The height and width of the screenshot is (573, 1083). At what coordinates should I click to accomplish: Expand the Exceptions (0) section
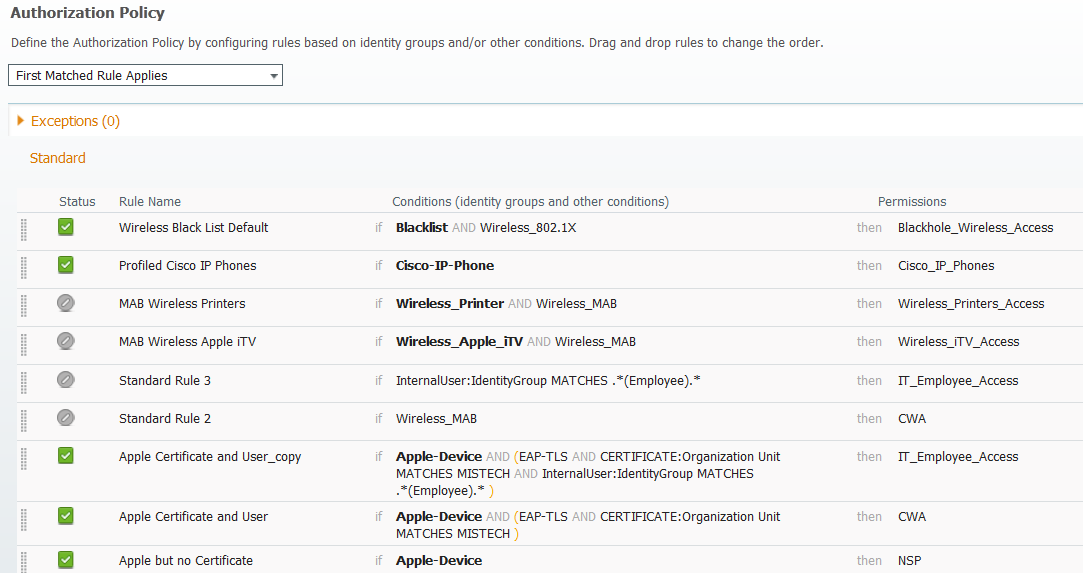(x=68, y=121)
